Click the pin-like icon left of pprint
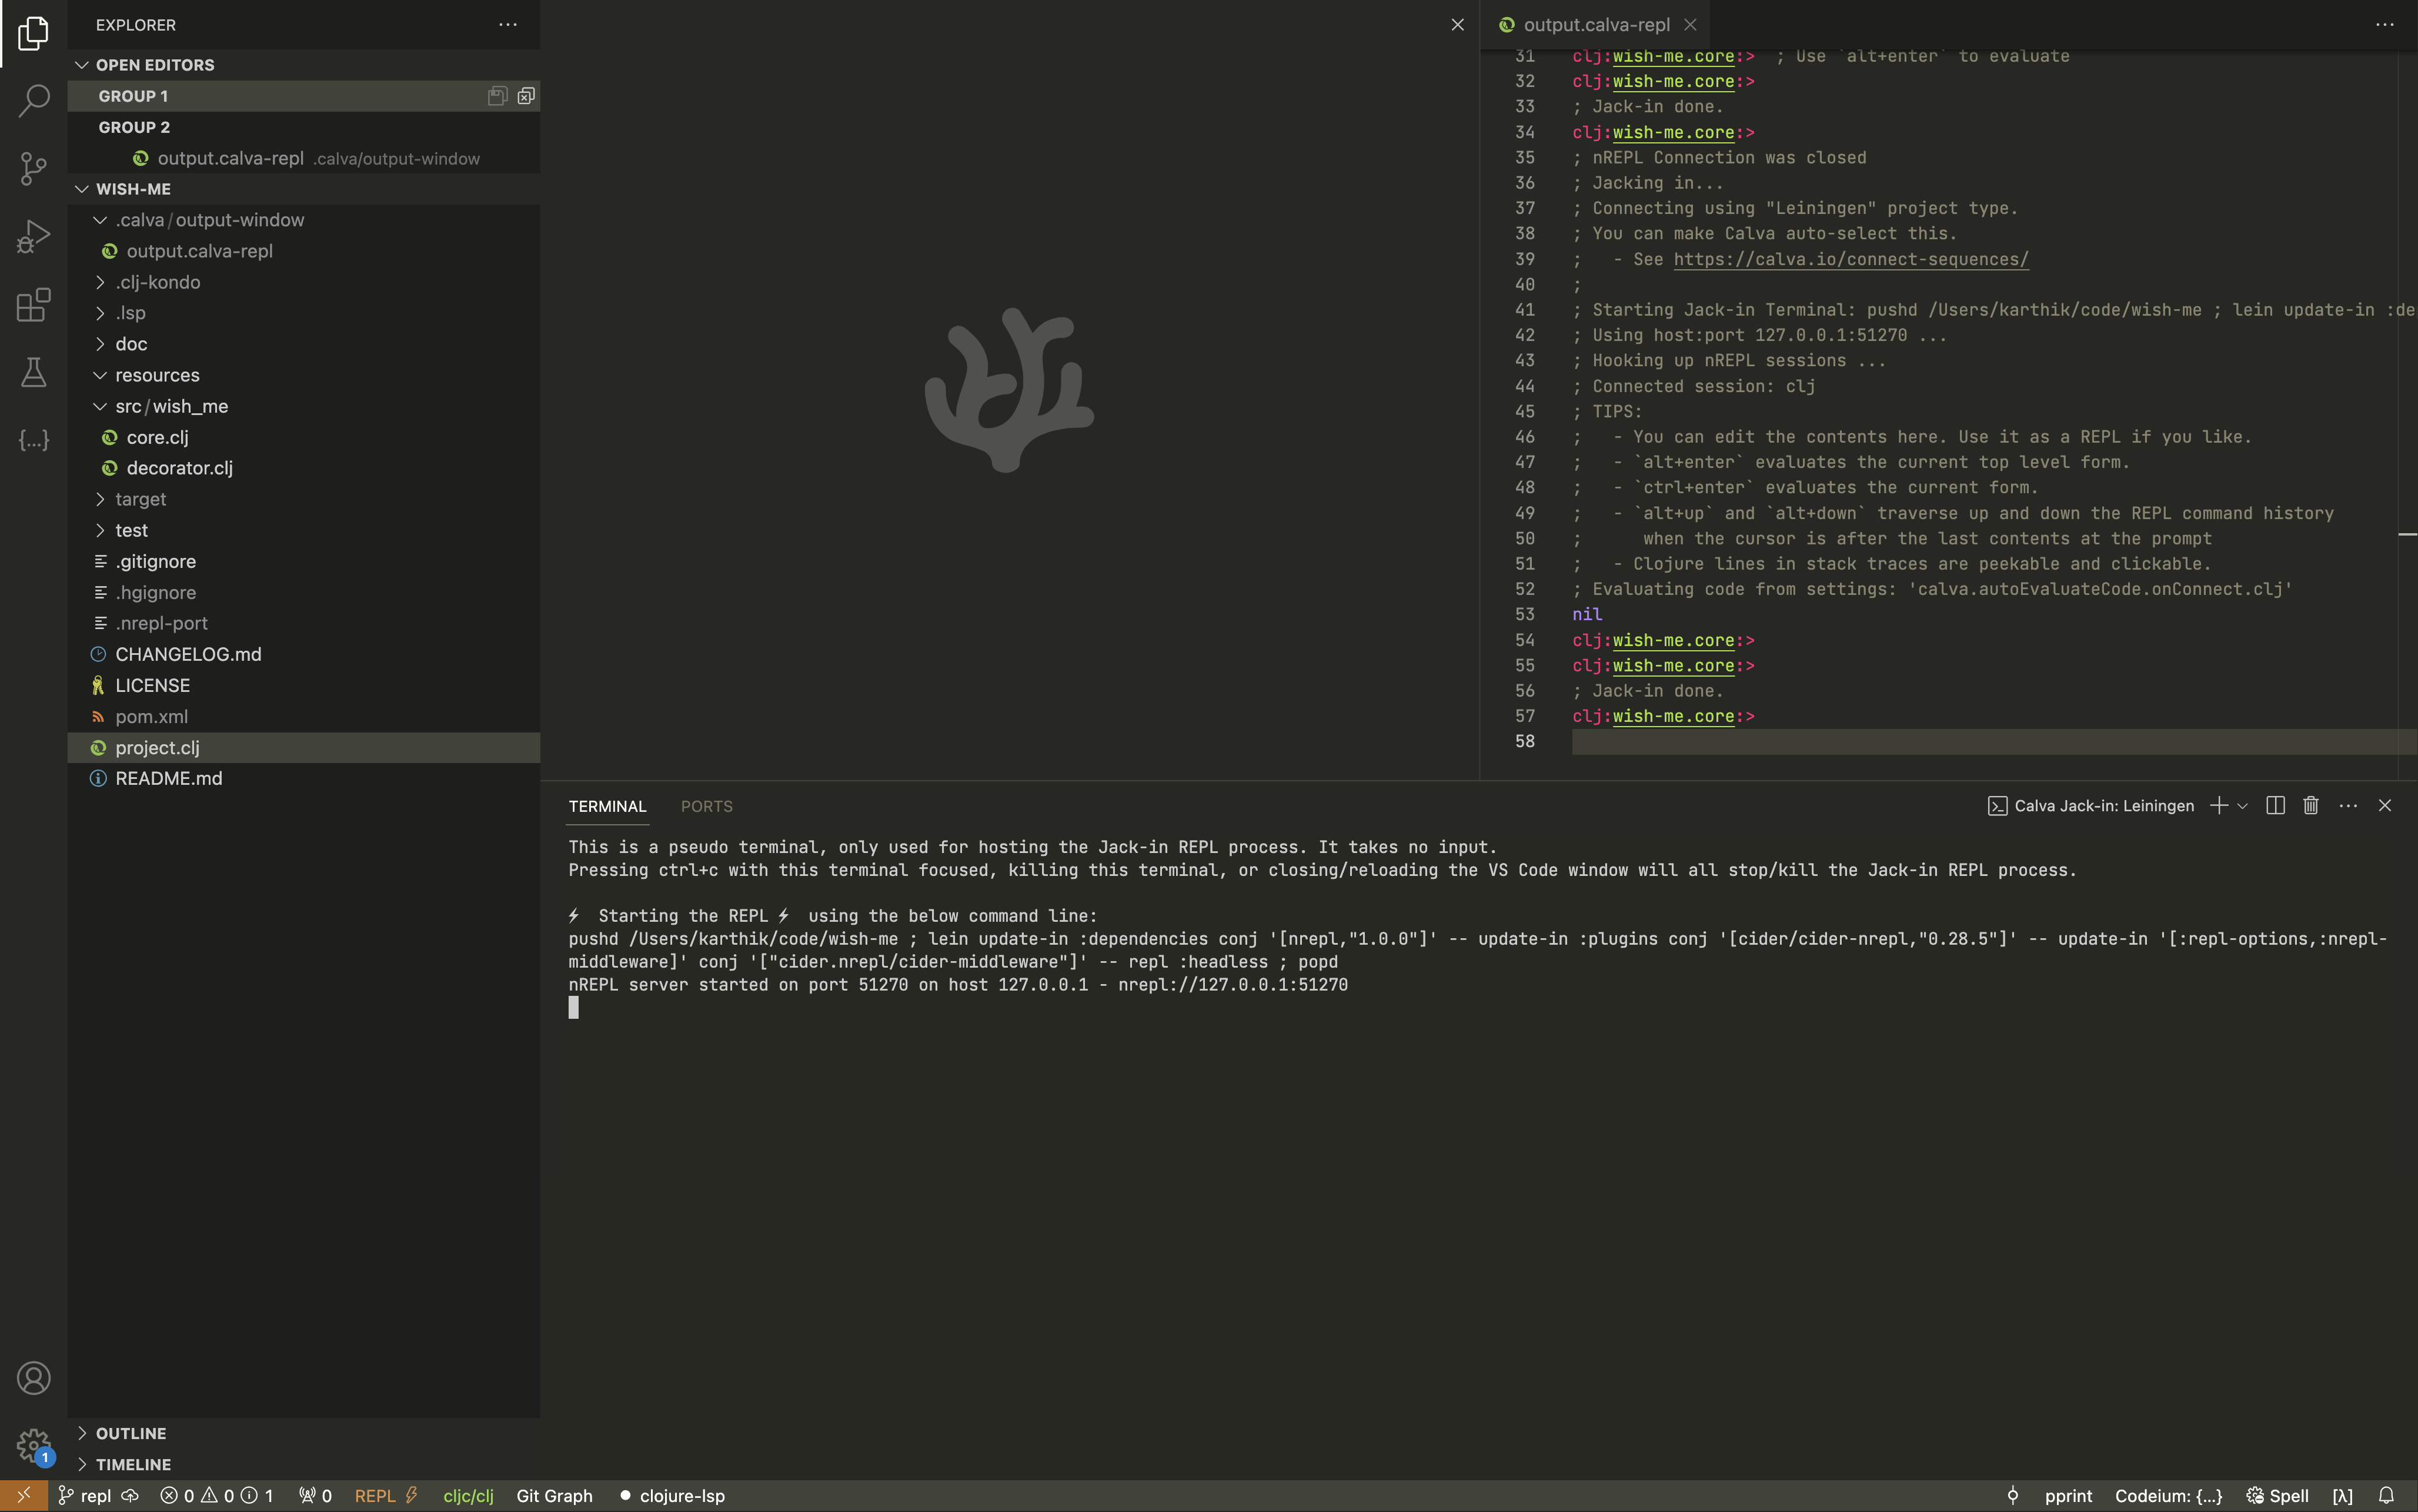Viewport: 2418px width, 1512px height. [2013, 1496]
